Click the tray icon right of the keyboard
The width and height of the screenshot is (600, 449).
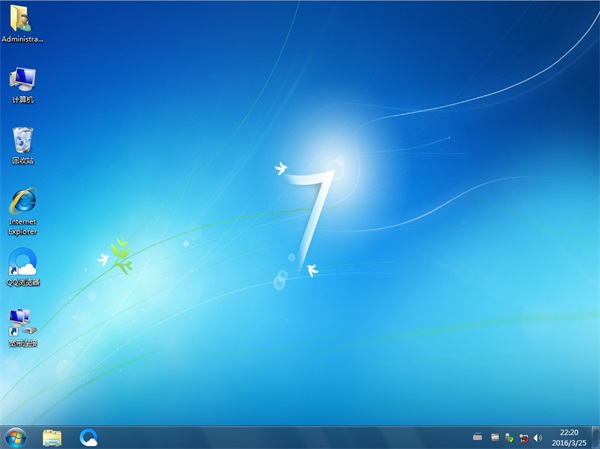tap(495, 437)
